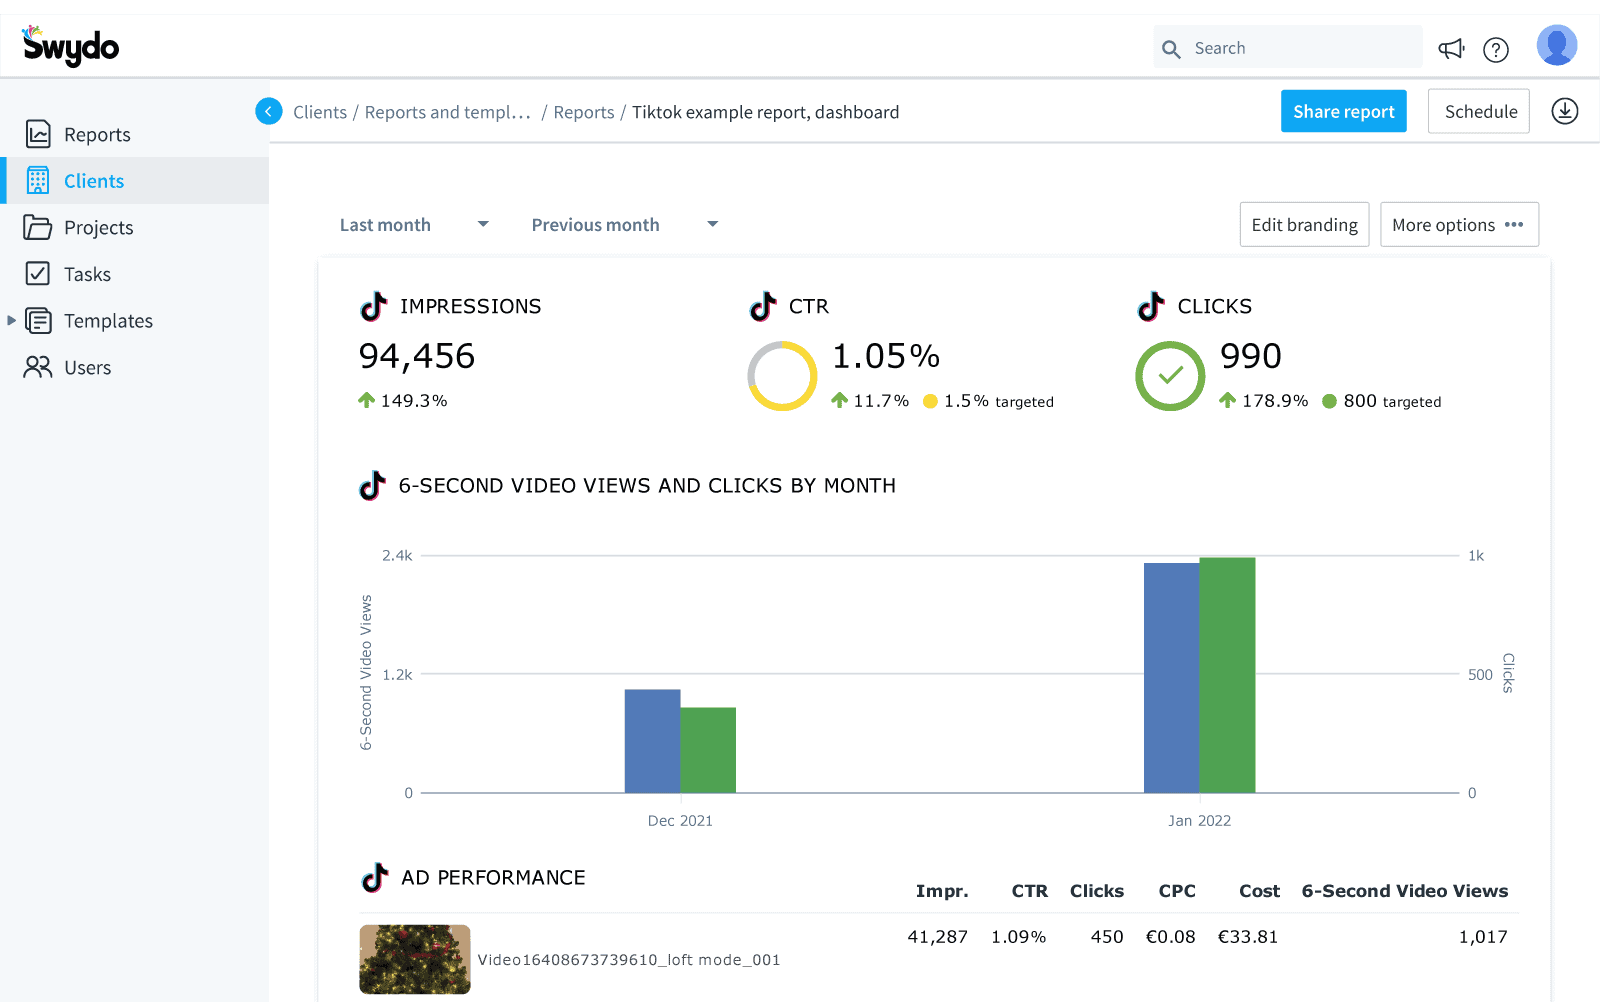Collapse sidebar with the back chevron
Screen dimensions: 1600x1002
(x=269, y=111)
